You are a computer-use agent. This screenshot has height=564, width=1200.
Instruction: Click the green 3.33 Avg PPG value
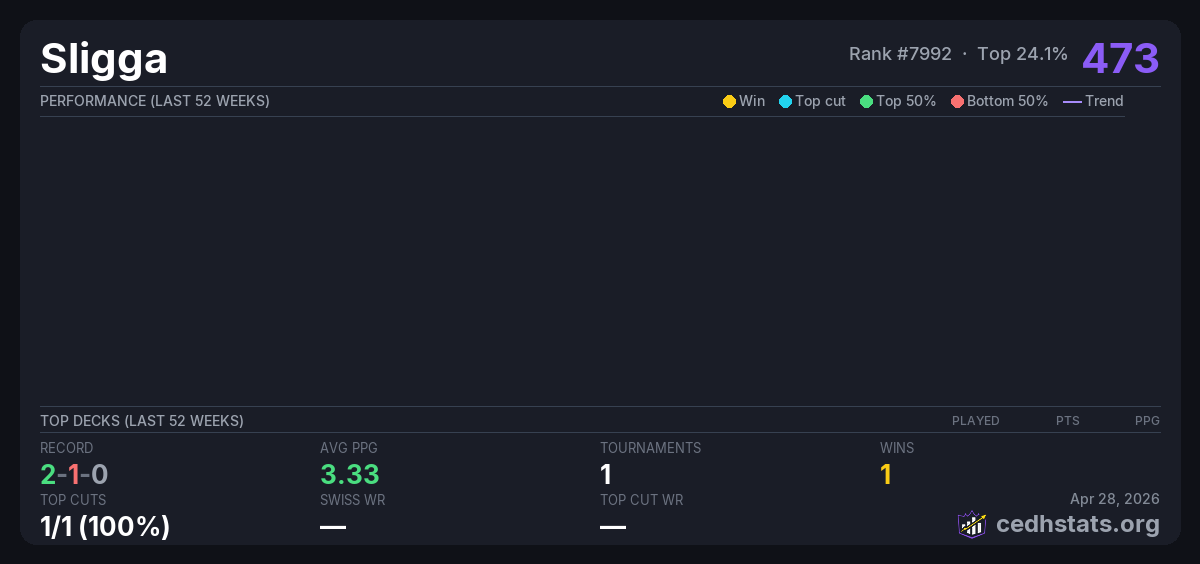(x=350, y=475)
